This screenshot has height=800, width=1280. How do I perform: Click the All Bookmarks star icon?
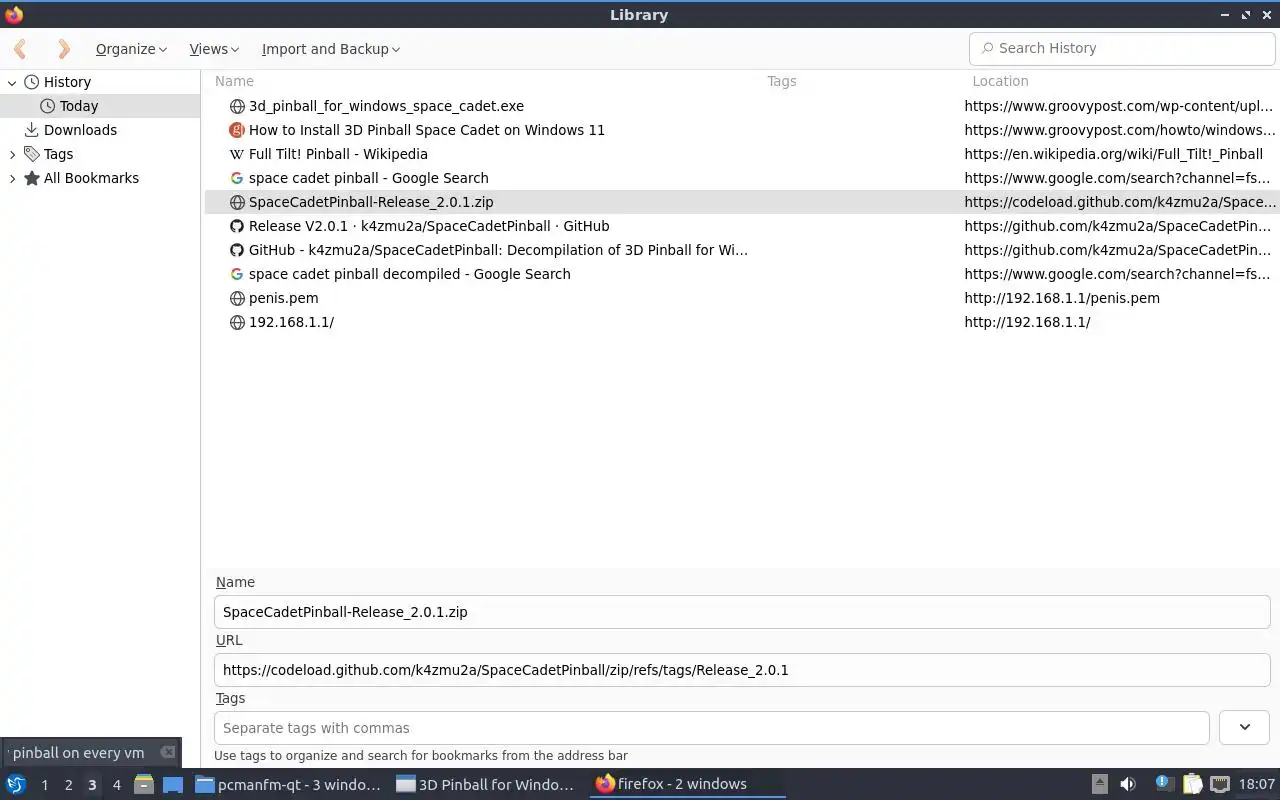[32, 178]
